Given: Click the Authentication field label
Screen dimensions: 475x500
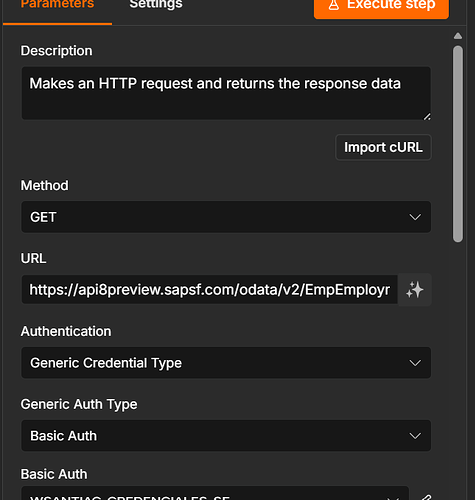Looking at the screenshot, I should coord(66,331).
